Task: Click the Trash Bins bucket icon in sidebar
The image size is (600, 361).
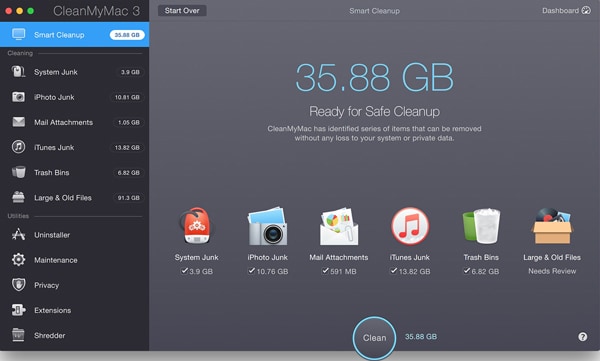Action: tap(18, 172)
